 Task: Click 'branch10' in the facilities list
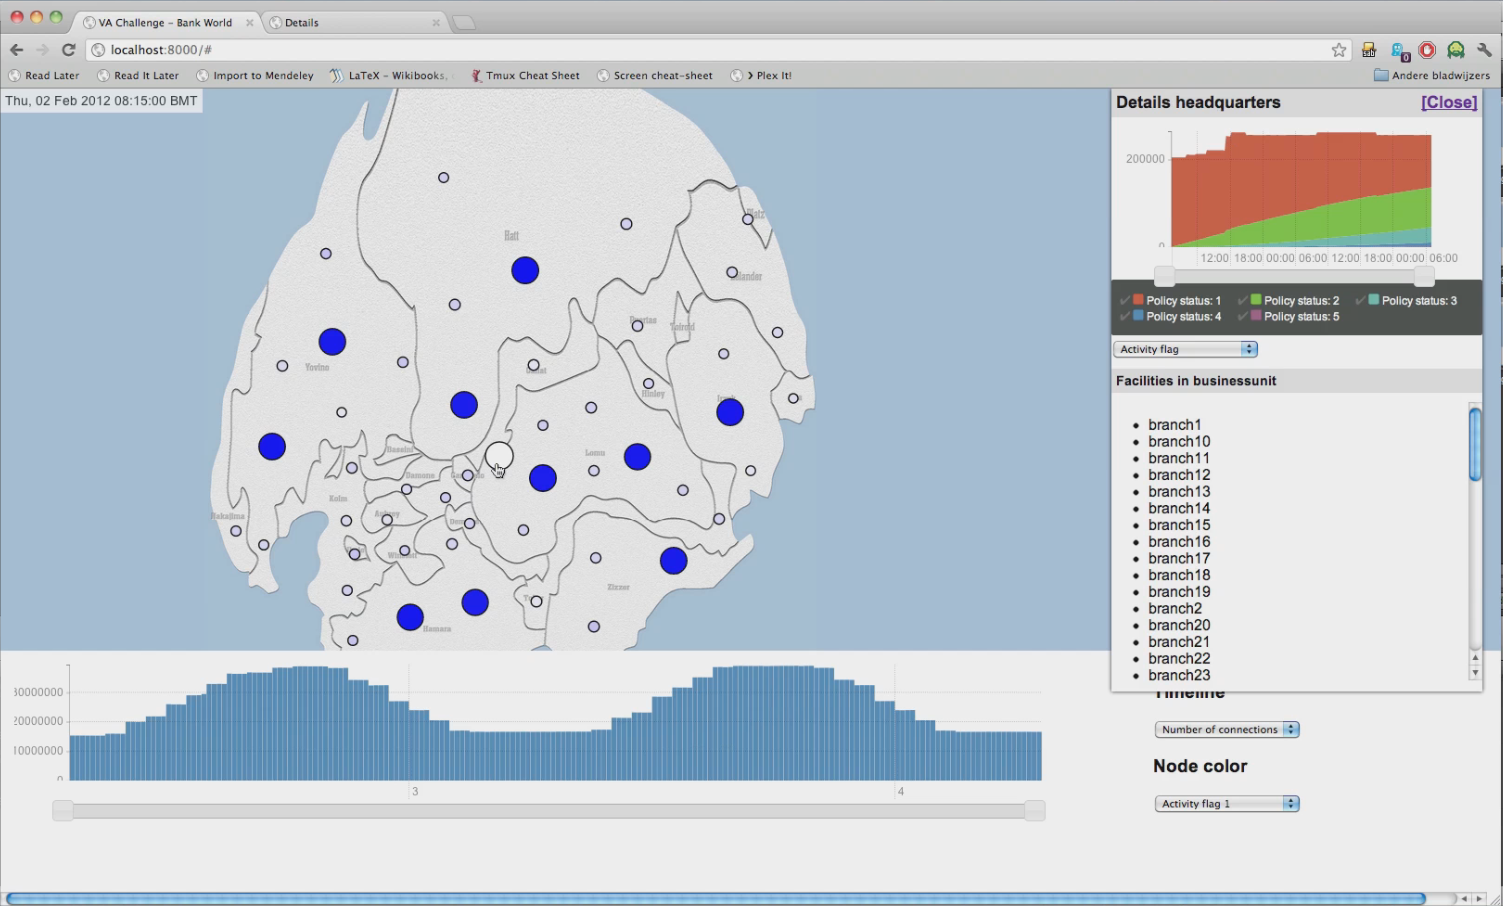[x=1179, y=442]
